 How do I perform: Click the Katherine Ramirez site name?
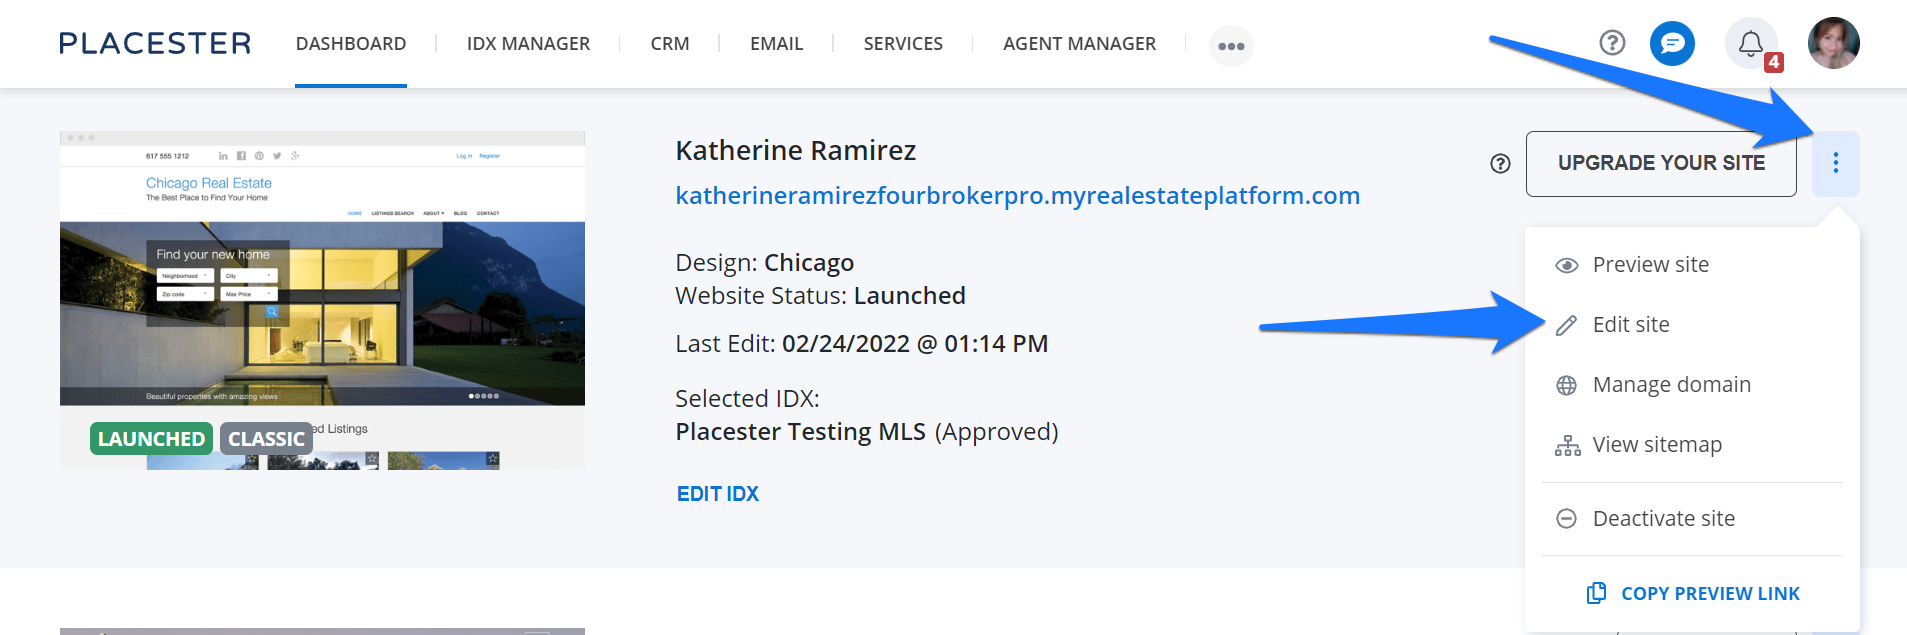click(x=796, y=151)
